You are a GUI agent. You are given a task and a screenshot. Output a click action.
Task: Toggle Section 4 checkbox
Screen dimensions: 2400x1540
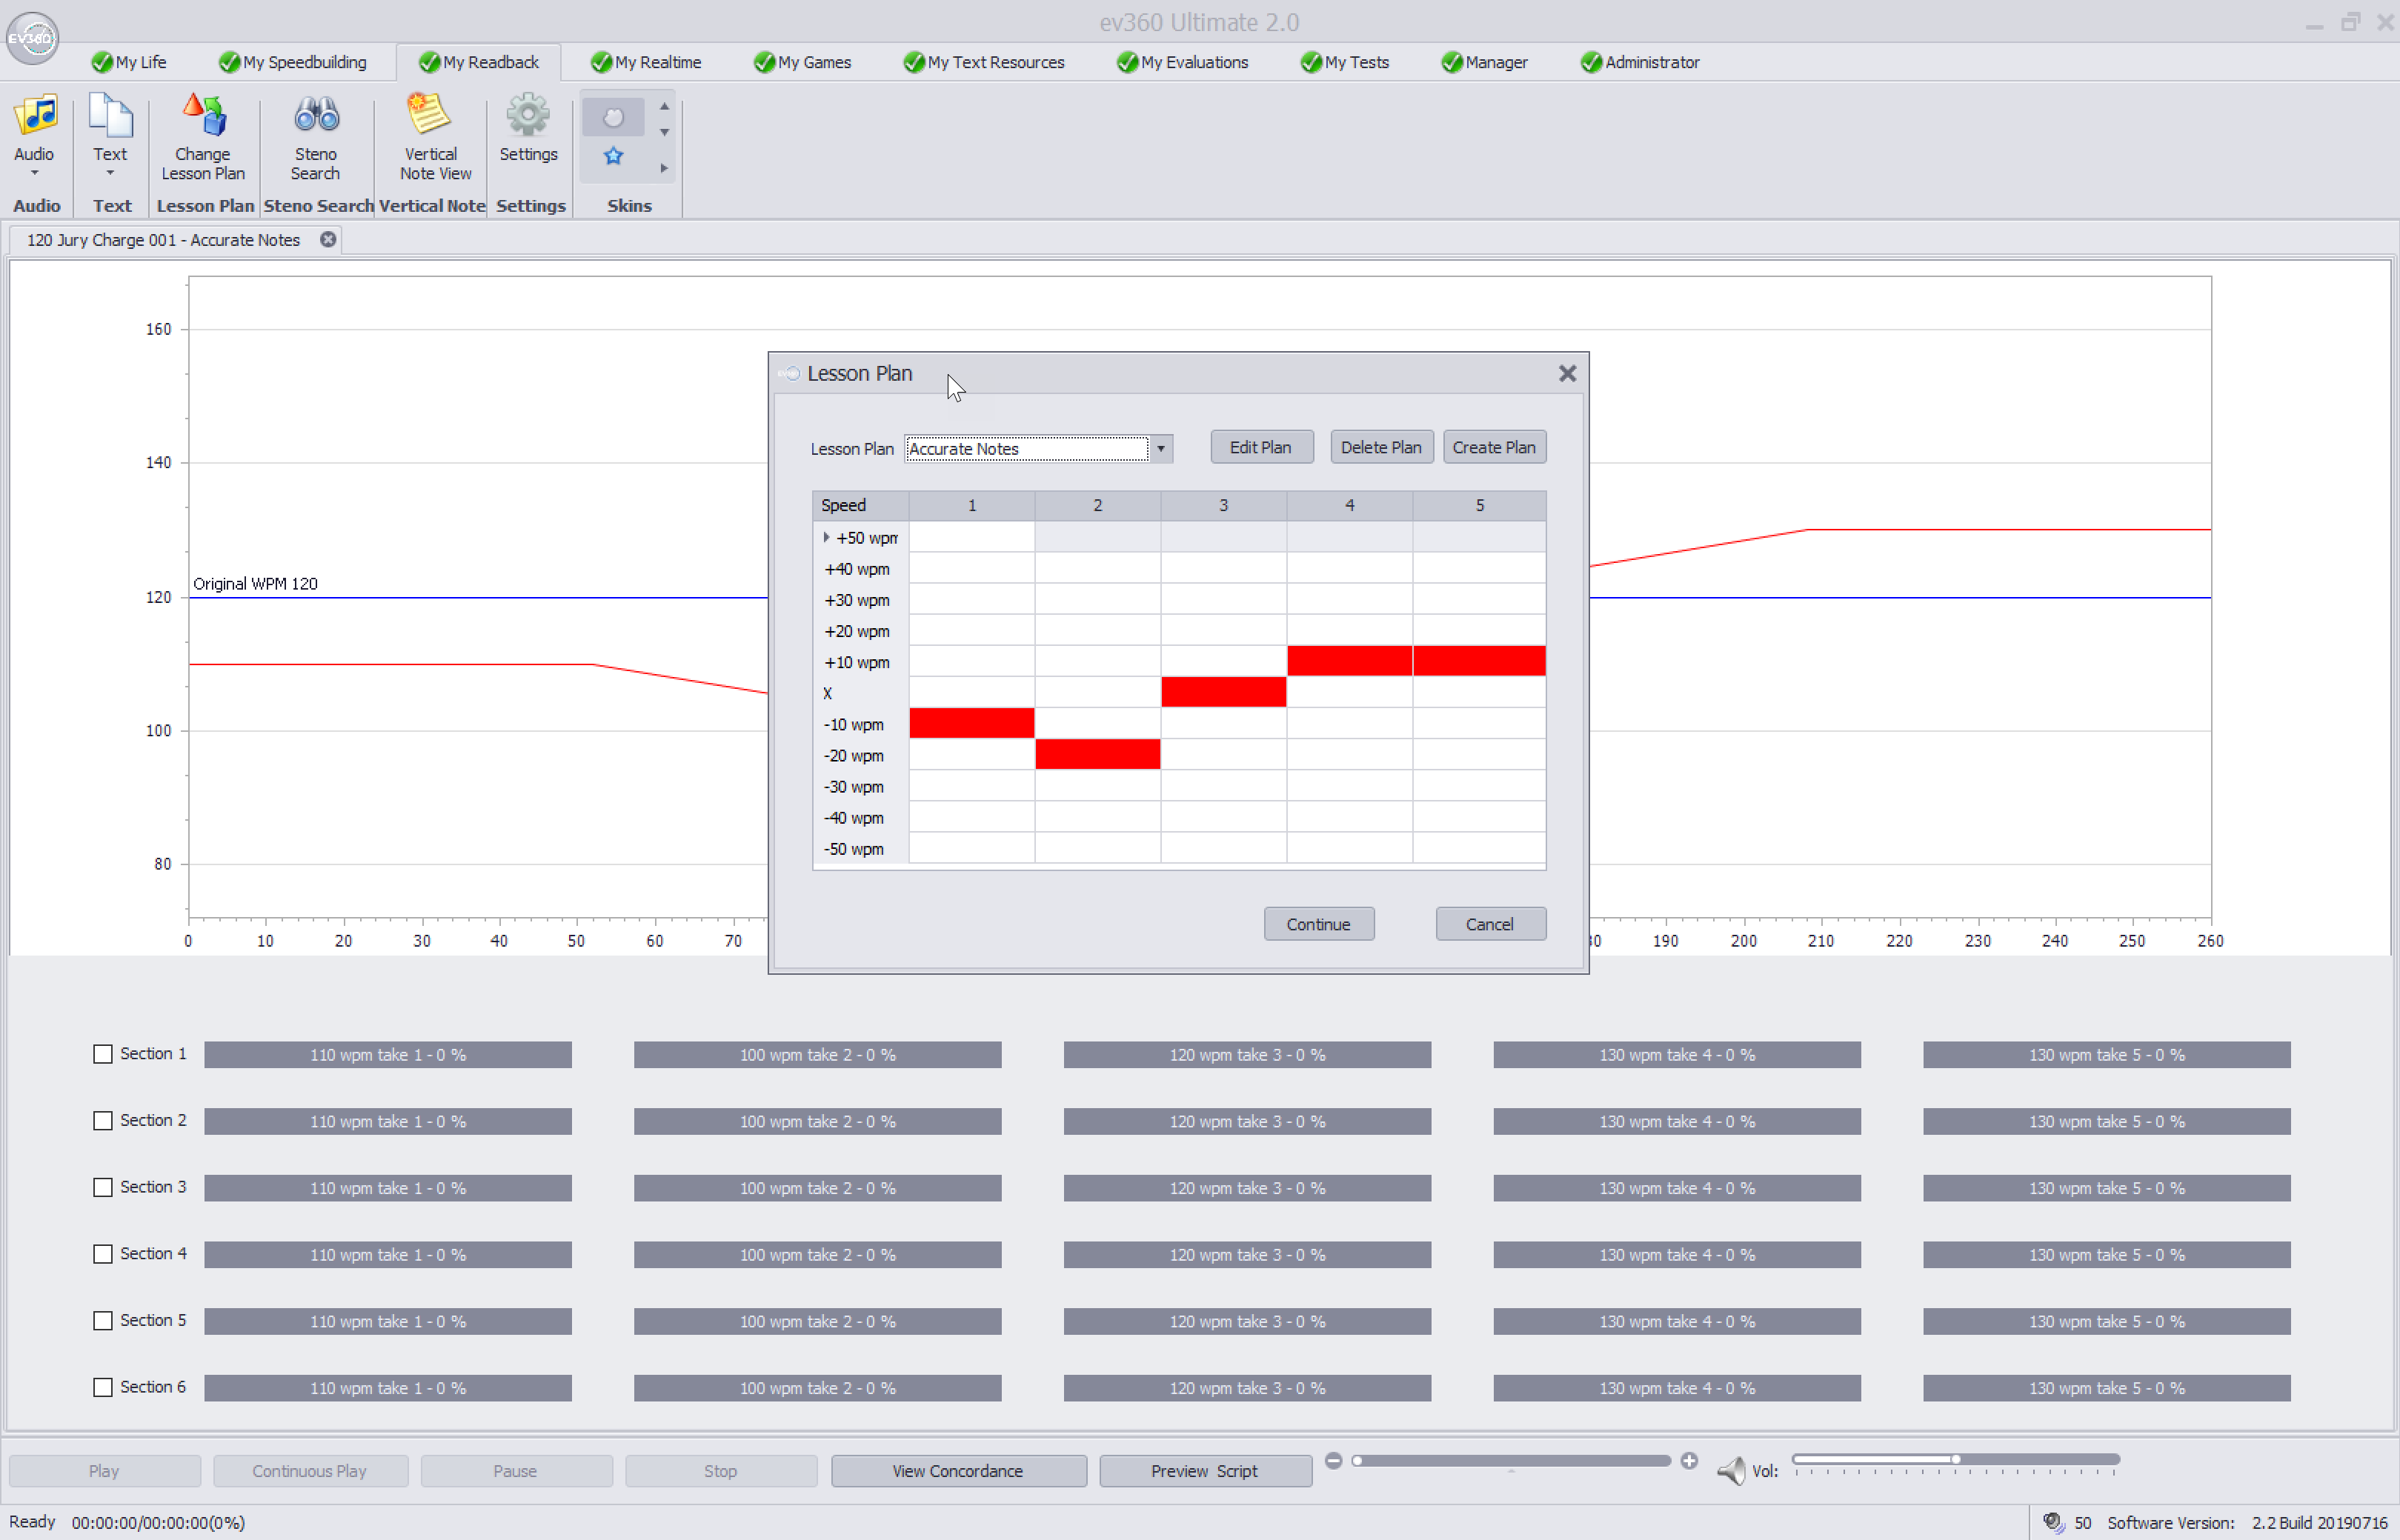[102, 1254]
